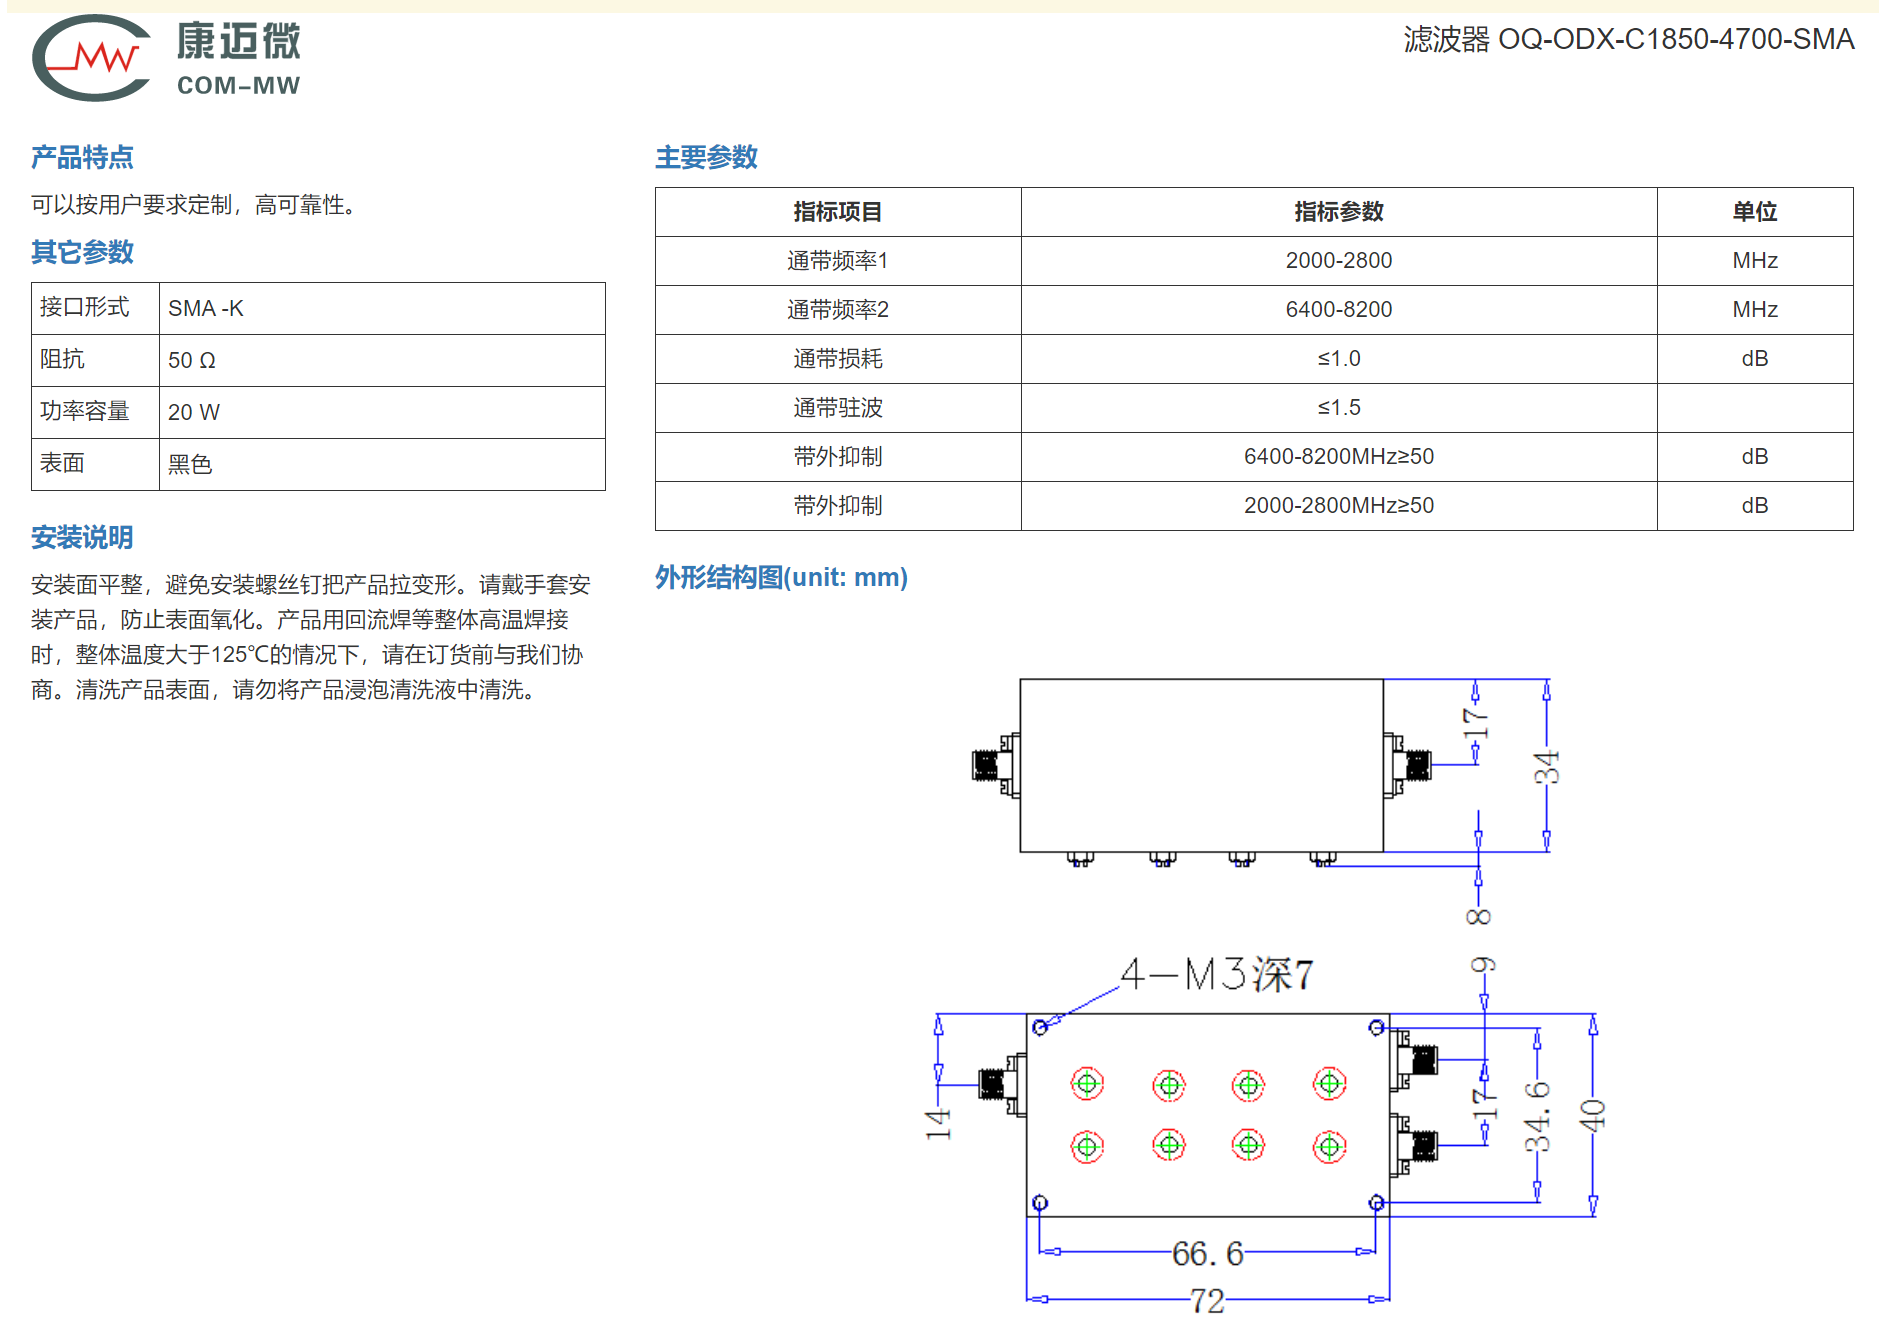Image resolution: width=1883 pixels, height=1323 pixels.
Task: Click the left SMA connector in side view
Action: pyautogui.click(x=996, y=765)
